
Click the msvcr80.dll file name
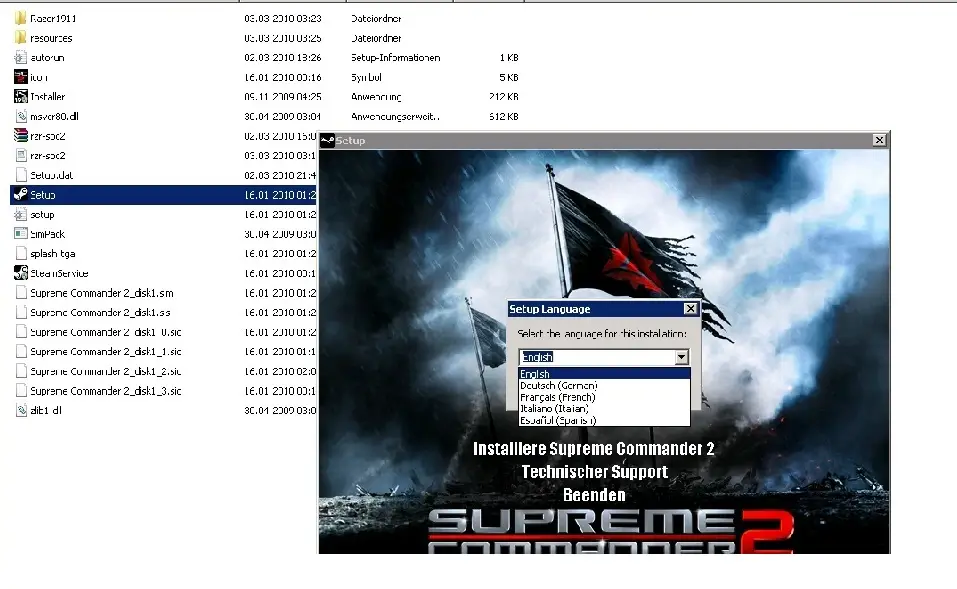coord(54,116)
